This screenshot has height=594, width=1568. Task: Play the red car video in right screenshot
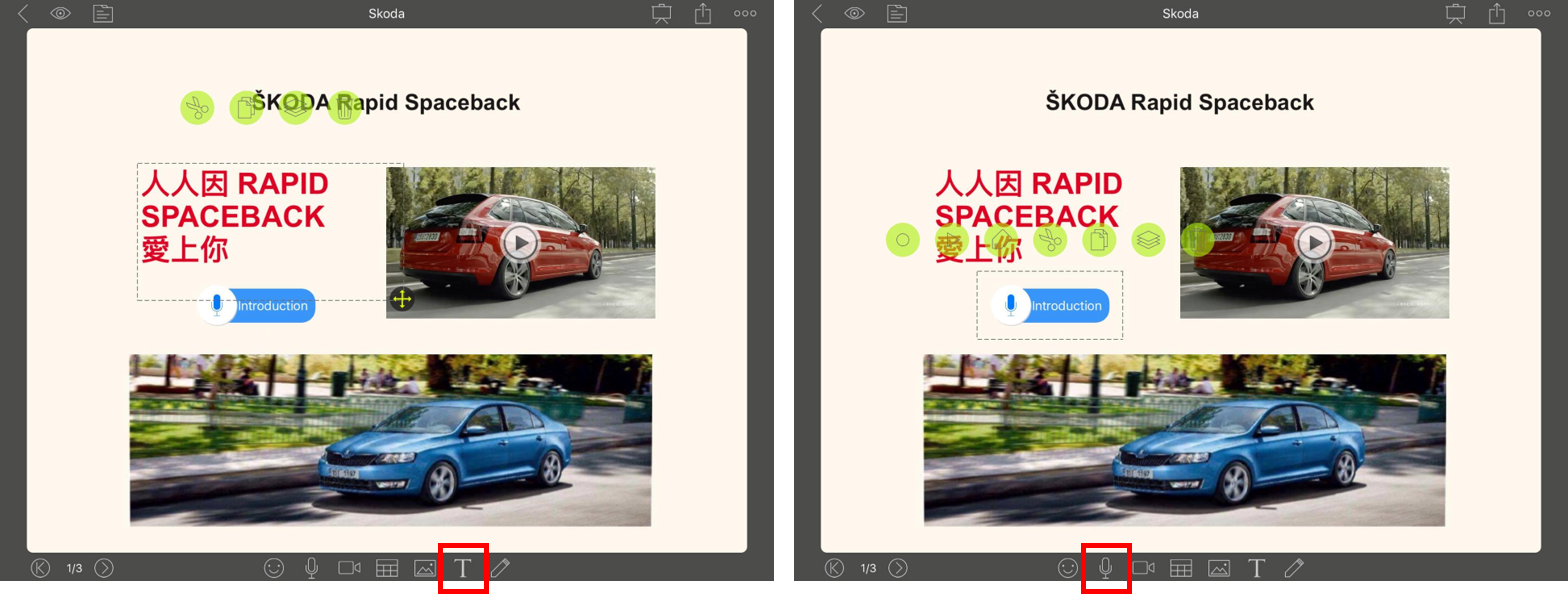pos(1314,242)
